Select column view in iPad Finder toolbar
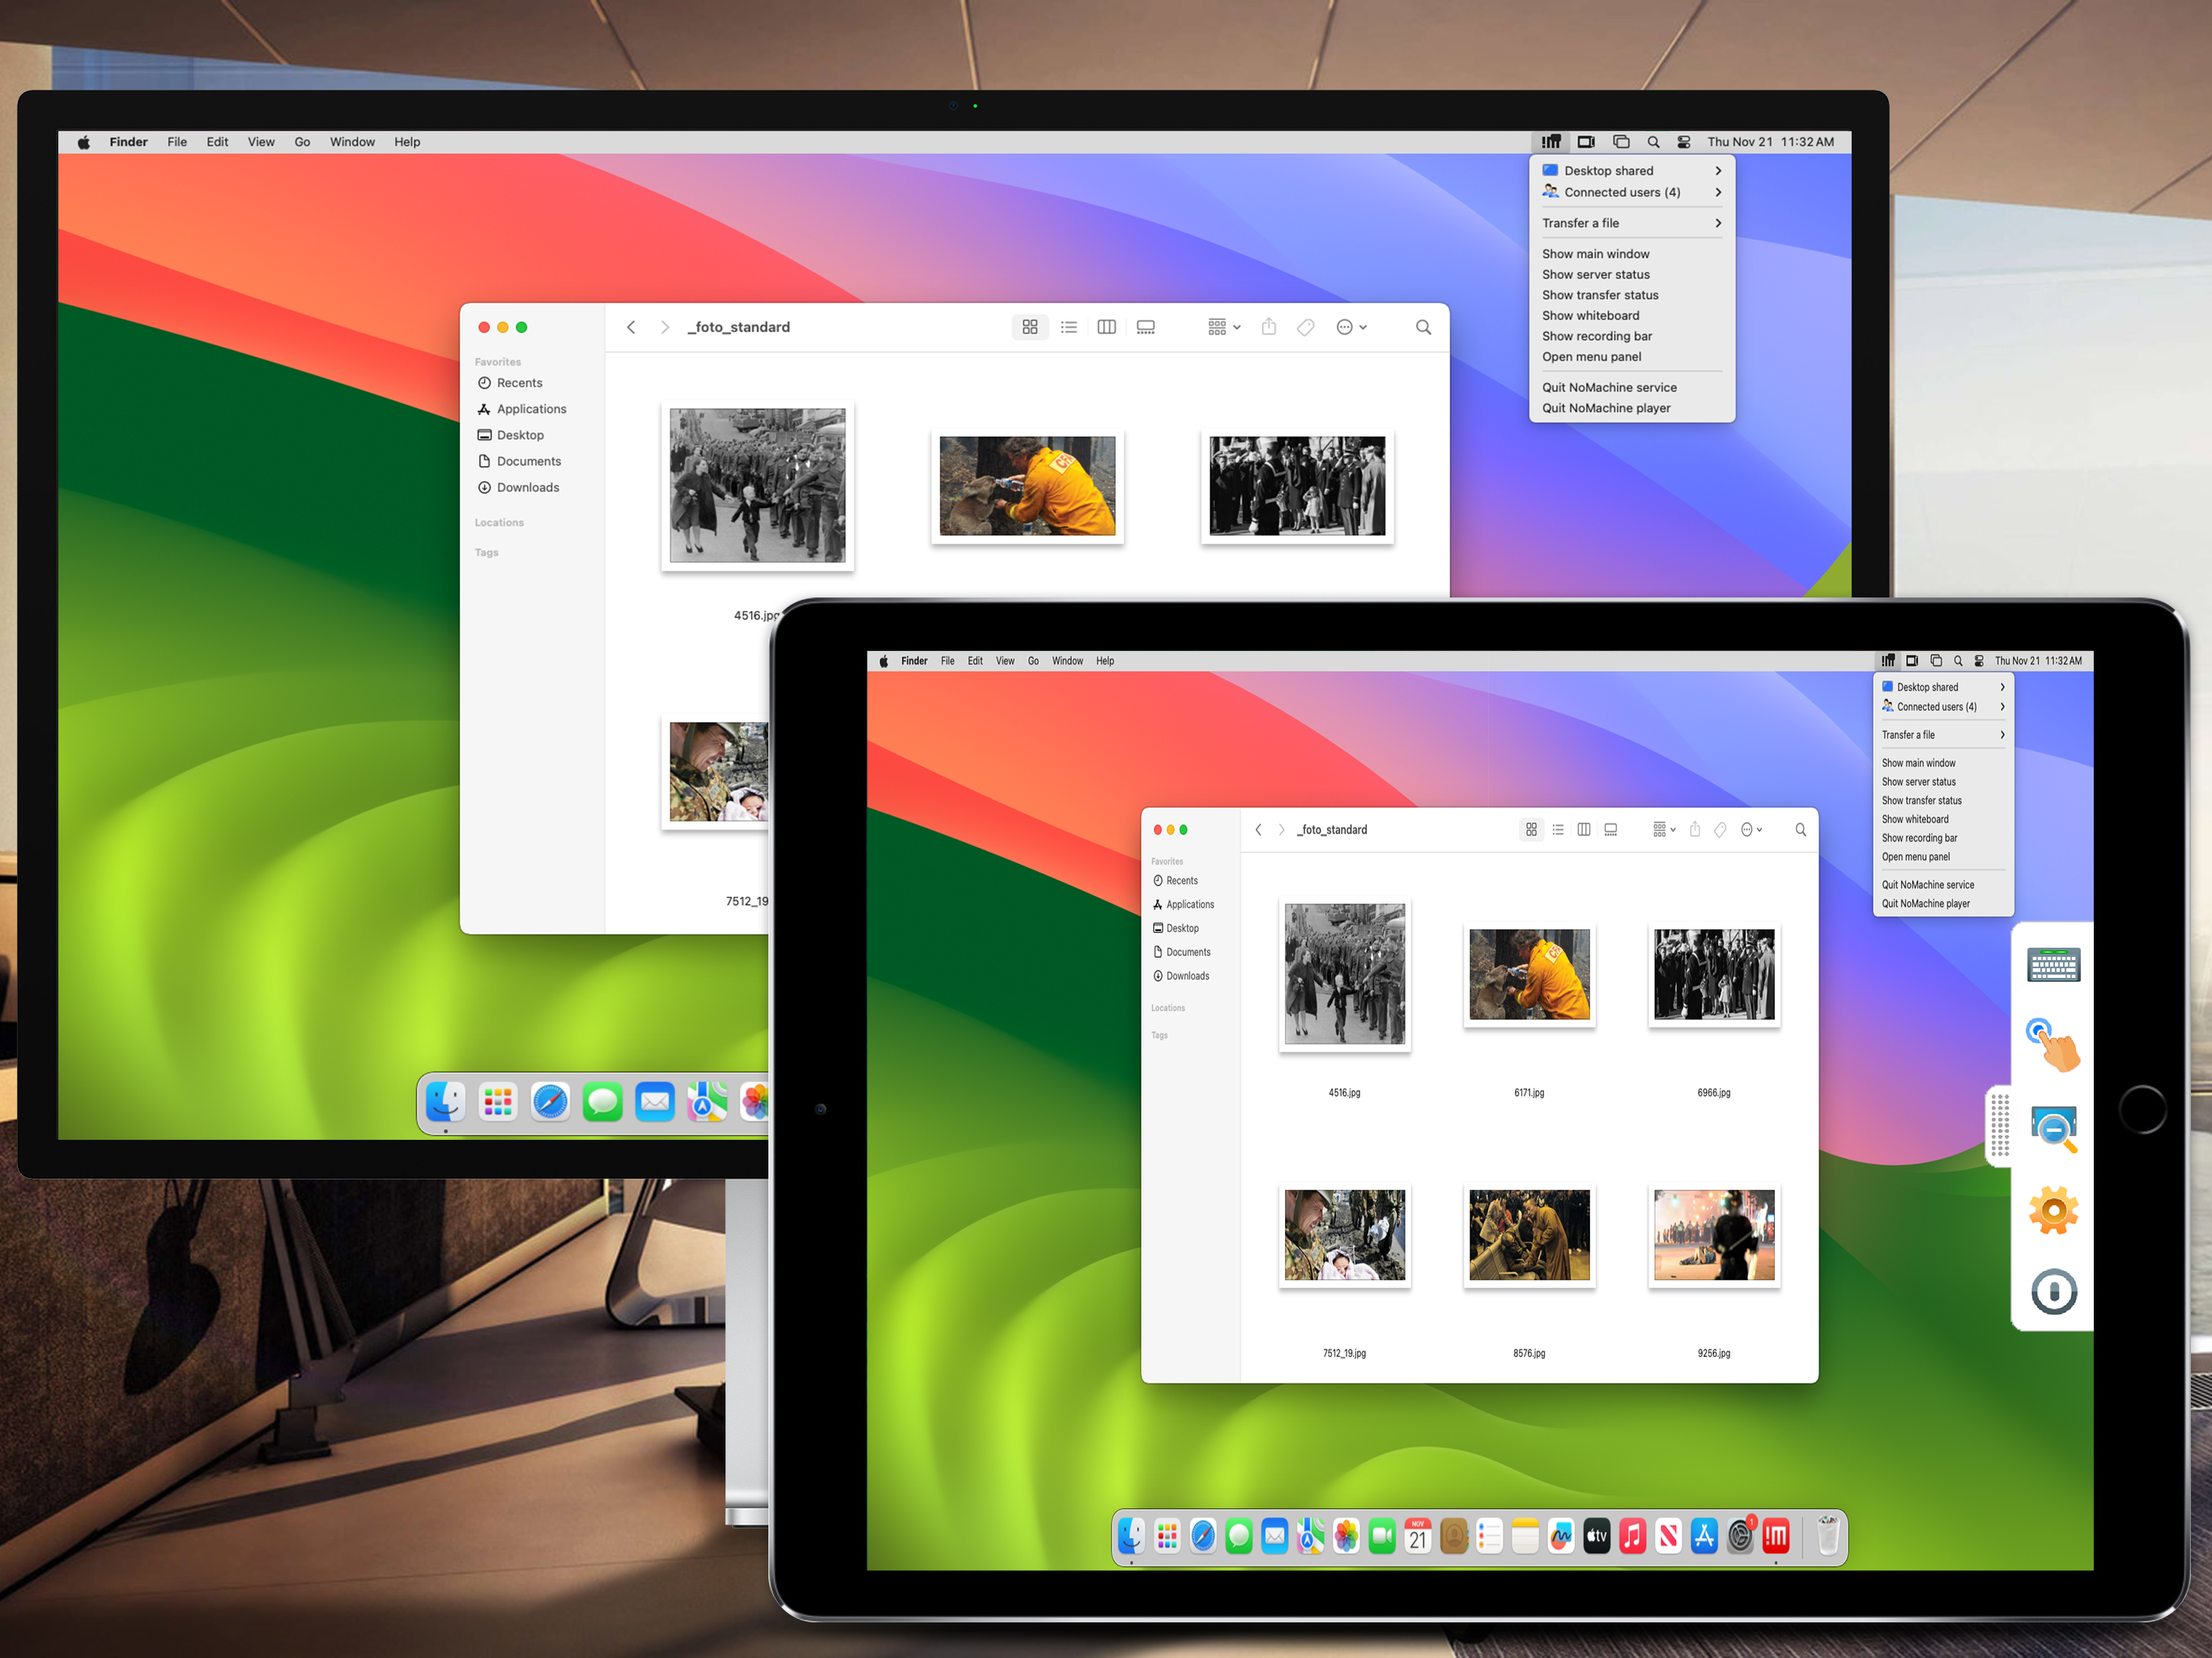Image resolution: width=2212 pixels, height=1658 pixels. 1584,830
